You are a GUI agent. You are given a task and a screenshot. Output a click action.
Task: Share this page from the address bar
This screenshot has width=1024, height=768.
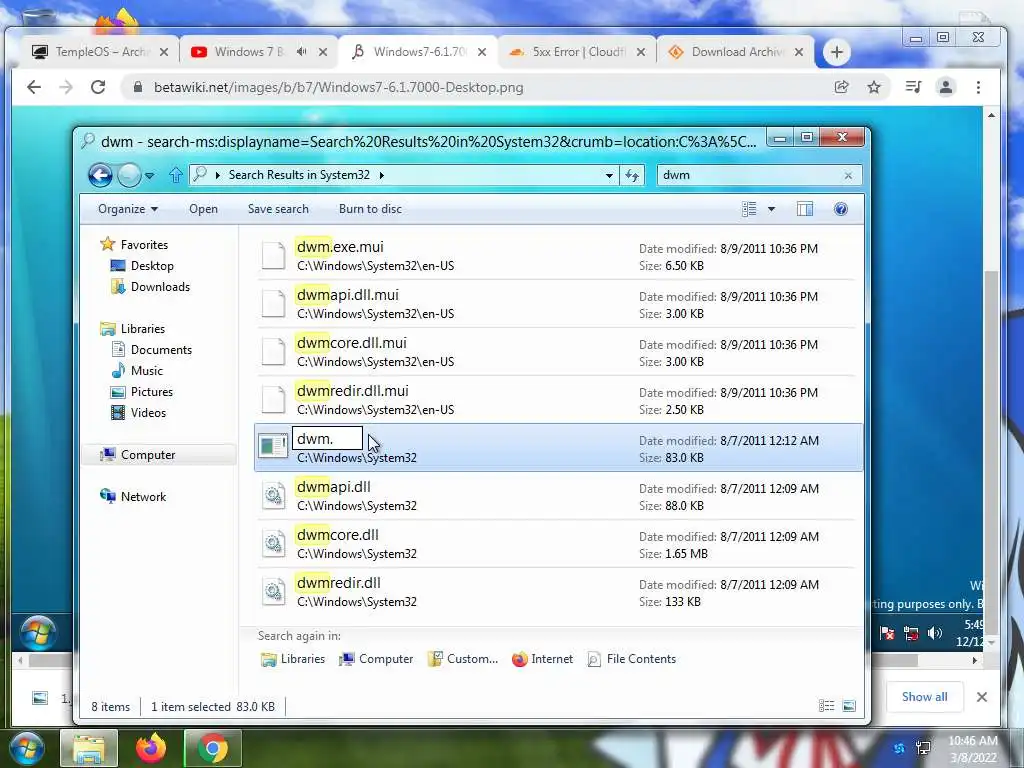coord(841,87)
